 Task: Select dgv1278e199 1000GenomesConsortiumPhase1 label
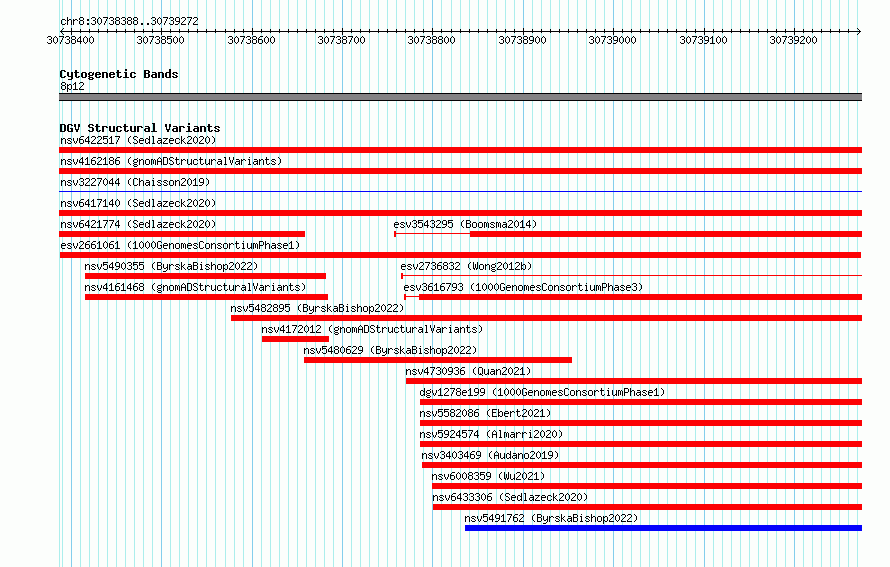click(542, 392)
